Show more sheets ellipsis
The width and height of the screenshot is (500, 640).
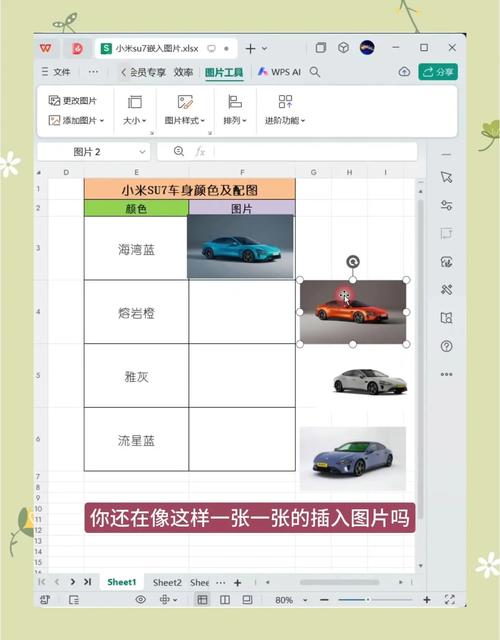pyautogui.click(x=220, y=582)
